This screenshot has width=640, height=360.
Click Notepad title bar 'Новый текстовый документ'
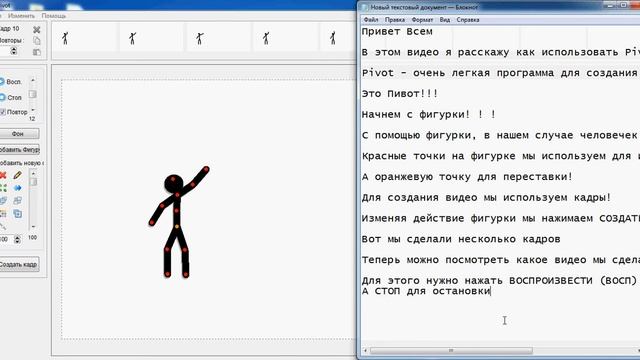[x=424, y=7]
